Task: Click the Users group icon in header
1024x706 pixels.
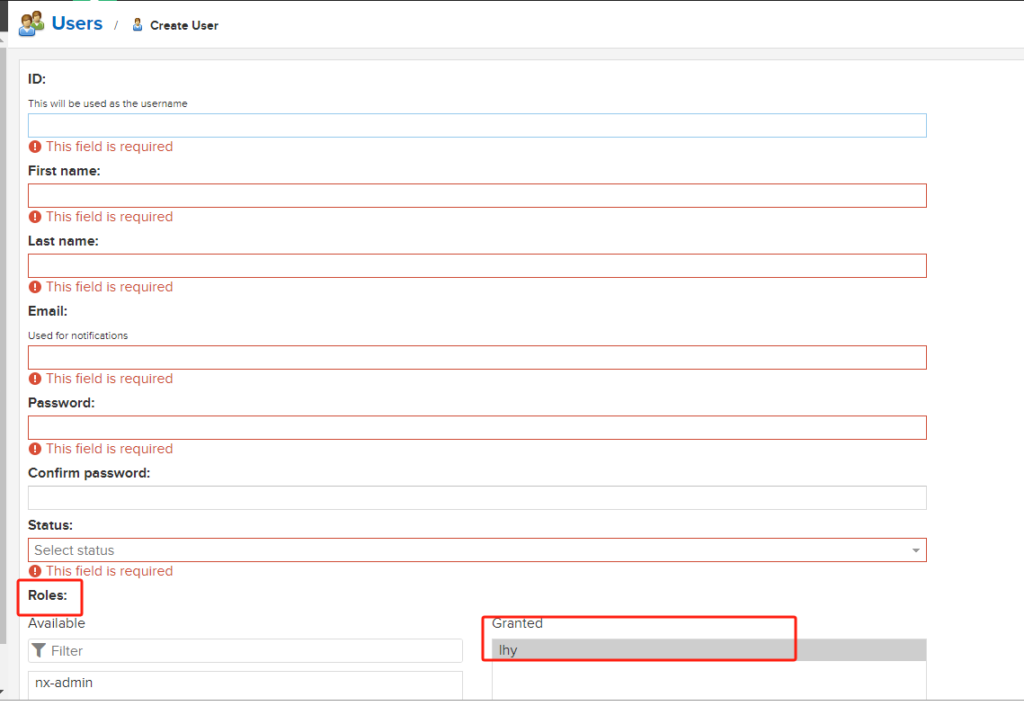Action: [x=31, y=23]
